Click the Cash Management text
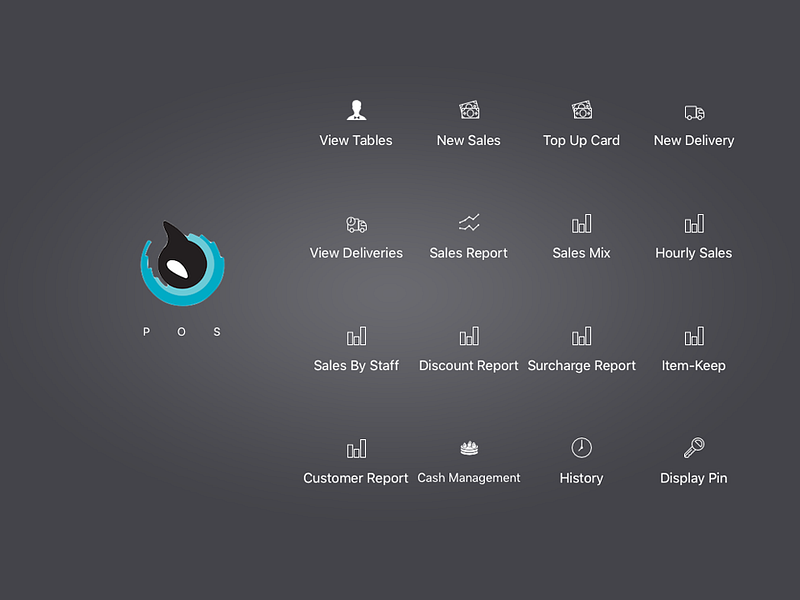Viewport: 800px width, 600px height. click(469, 478)
